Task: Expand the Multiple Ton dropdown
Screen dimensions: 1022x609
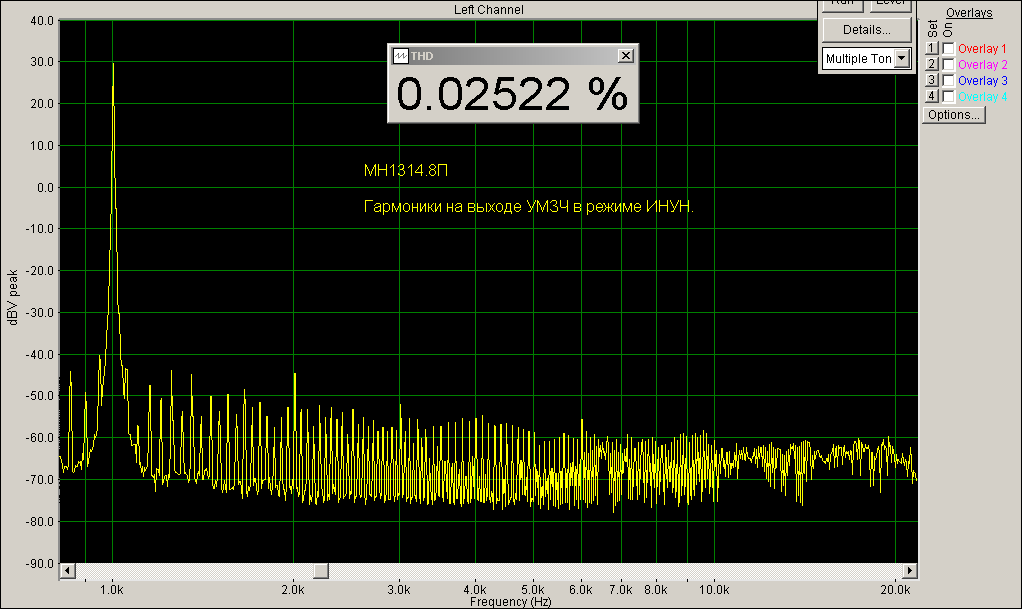Action: pos(903,59)
